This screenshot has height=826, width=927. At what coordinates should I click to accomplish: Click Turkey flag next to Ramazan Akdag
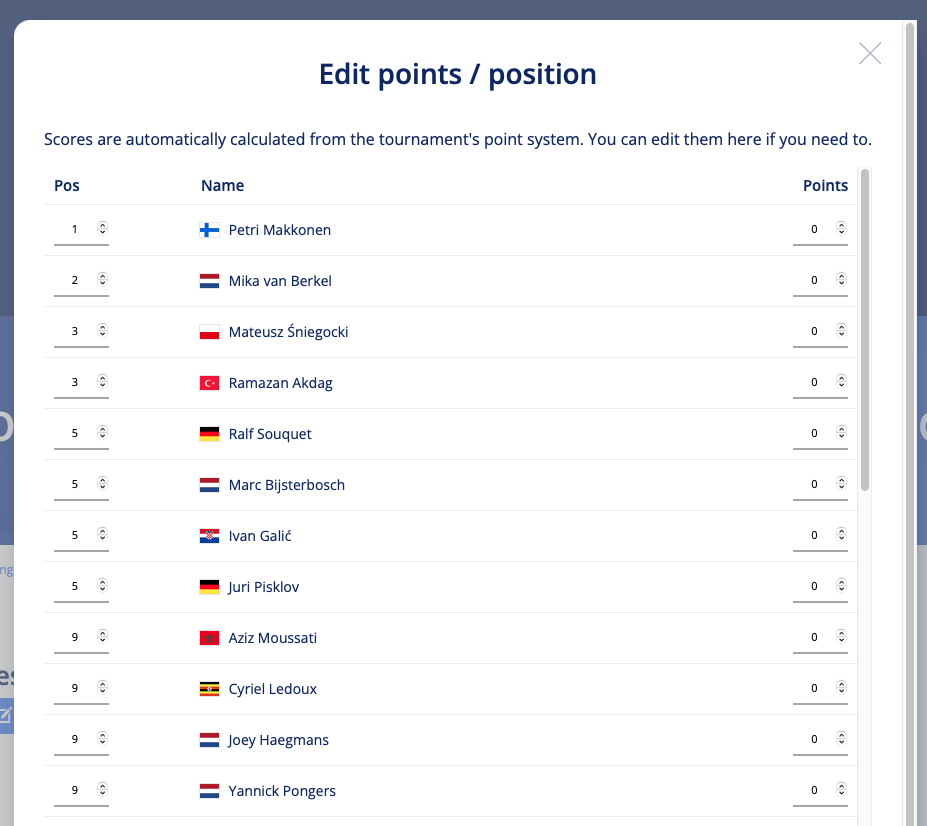pos(209,383)
